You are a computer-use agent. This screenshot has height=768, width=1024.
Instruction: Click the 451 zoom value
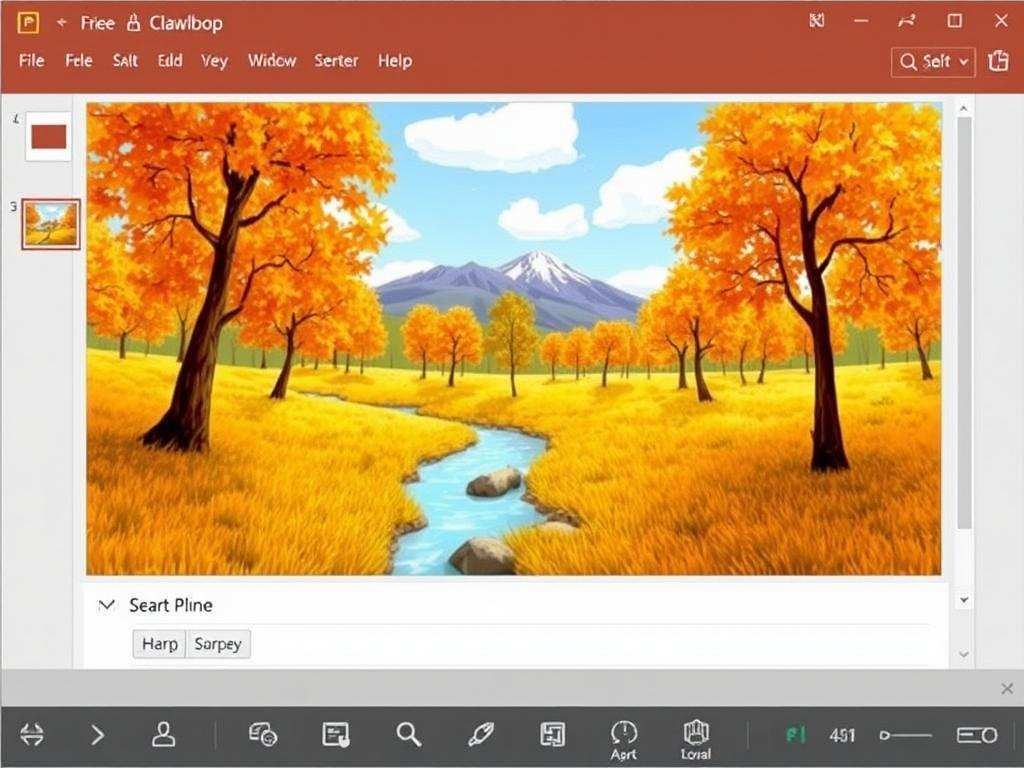(x=842, y=736)
